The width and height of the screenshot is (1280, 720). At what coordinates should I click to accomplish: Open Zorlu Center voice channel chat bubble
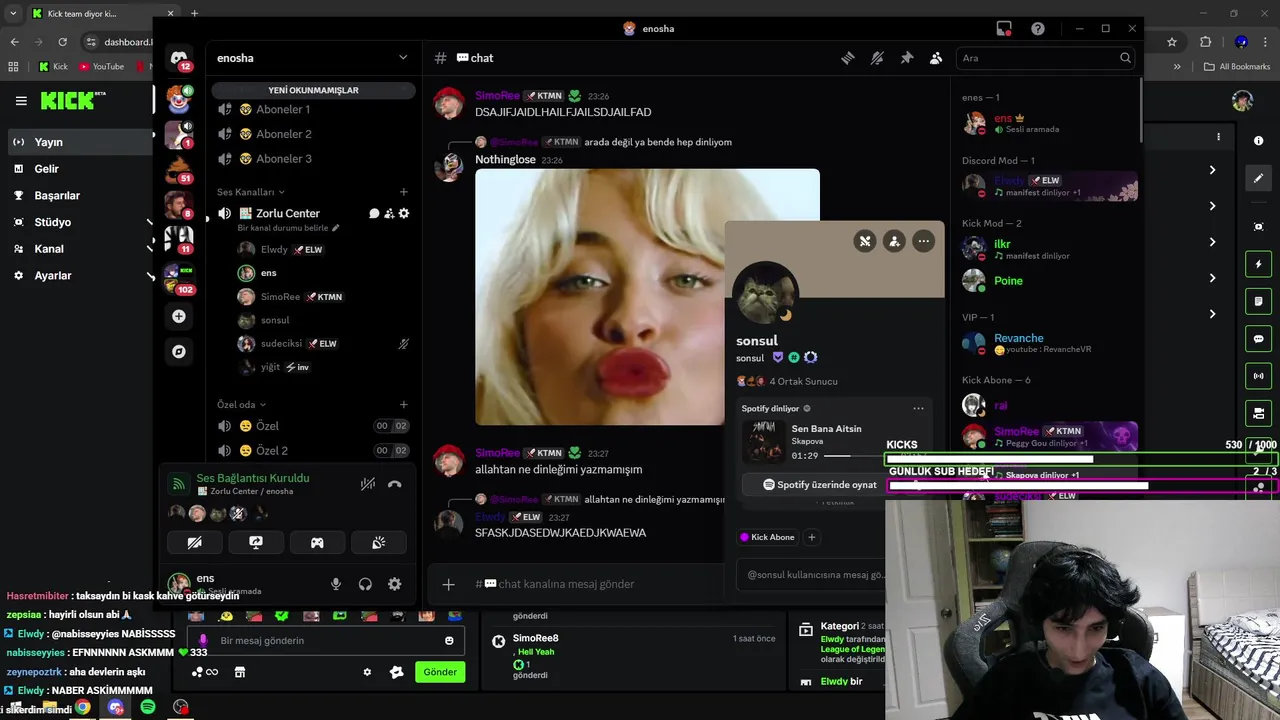click(x=374, y=213)
